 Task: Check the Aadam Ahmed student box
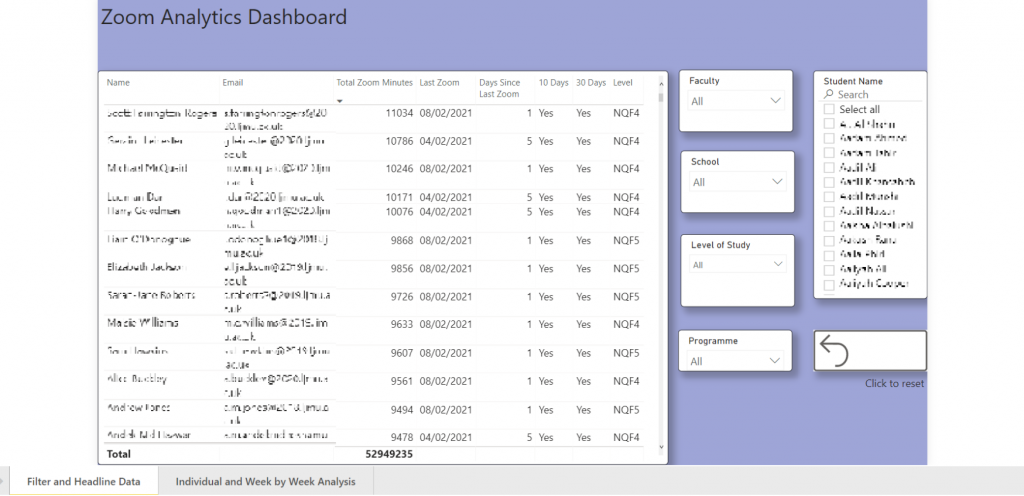coord(829,138)
